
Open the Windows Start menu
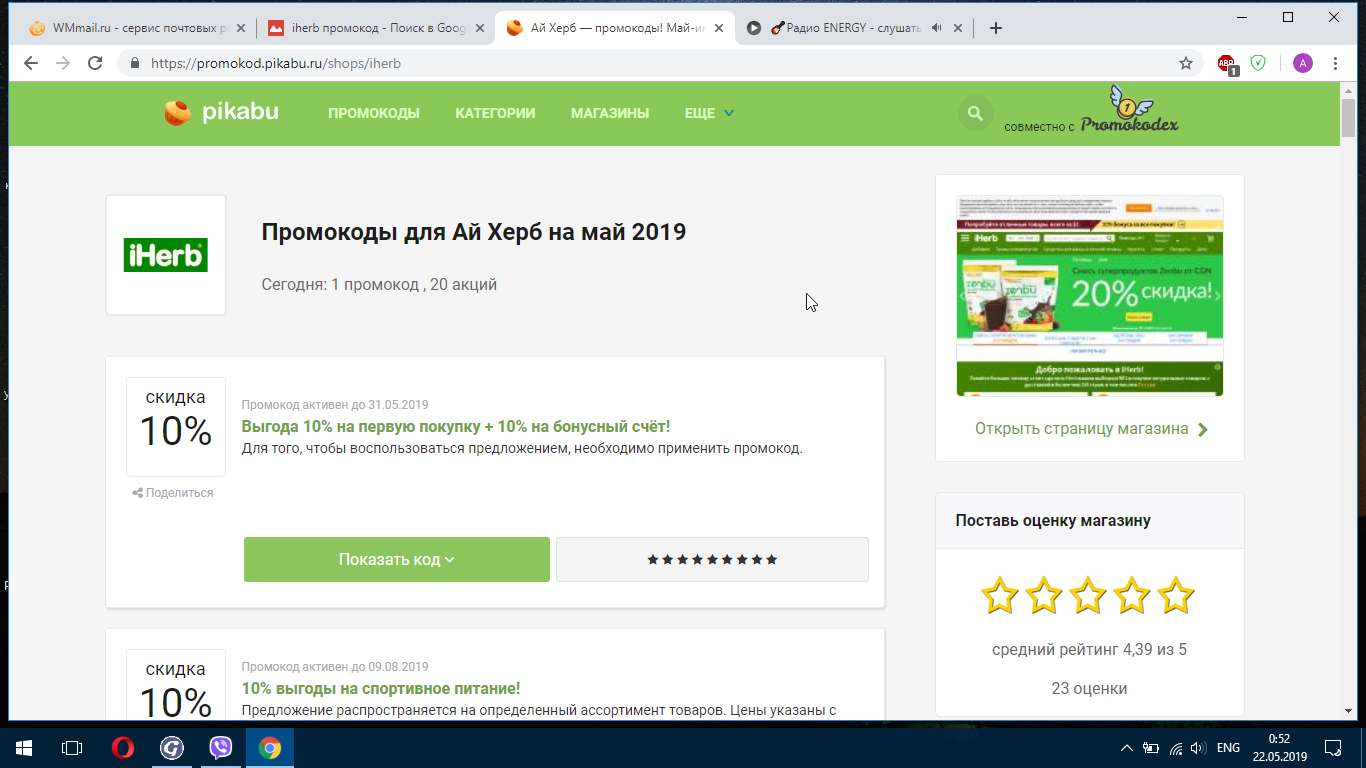click(24, 747)
